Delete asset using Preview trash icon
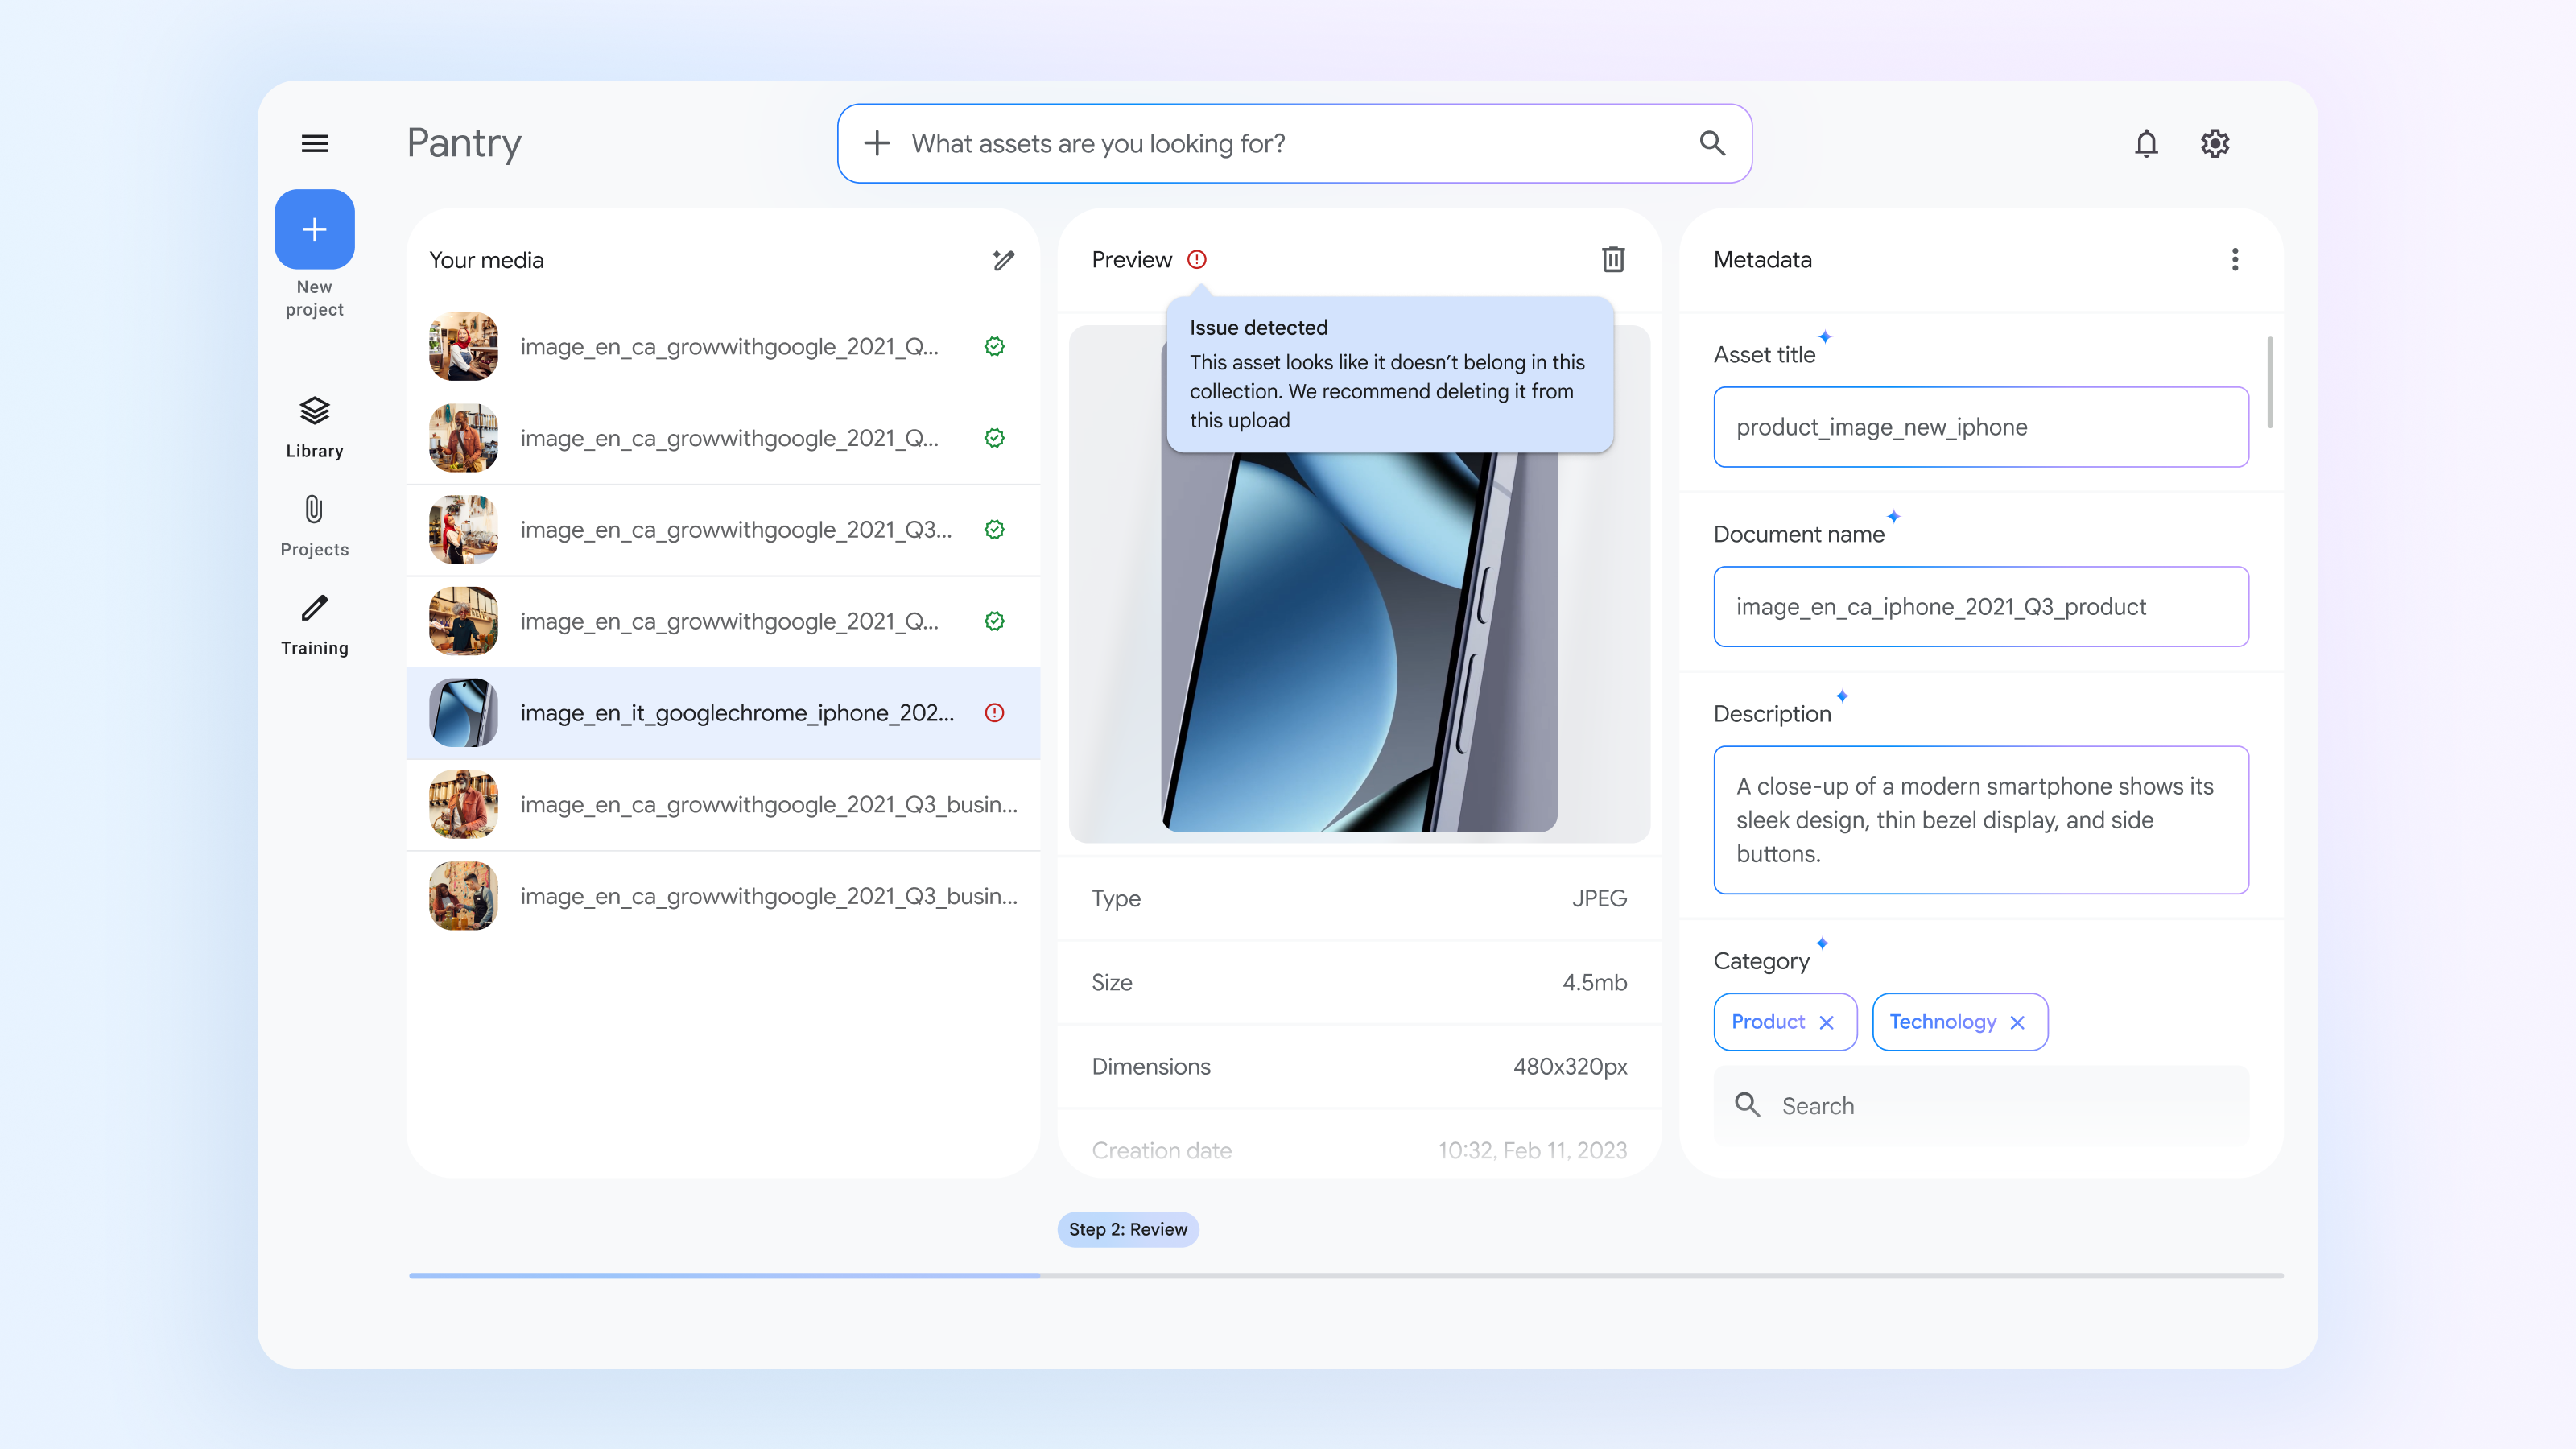2576x1449 pixels. coord(1613,259)
